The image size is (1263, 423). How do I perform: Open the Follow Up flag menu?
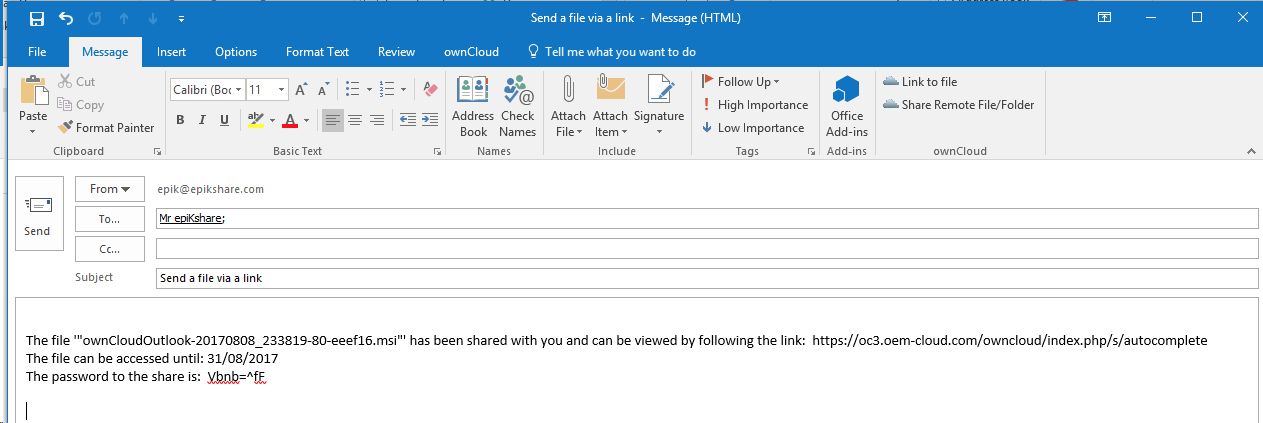740,82
